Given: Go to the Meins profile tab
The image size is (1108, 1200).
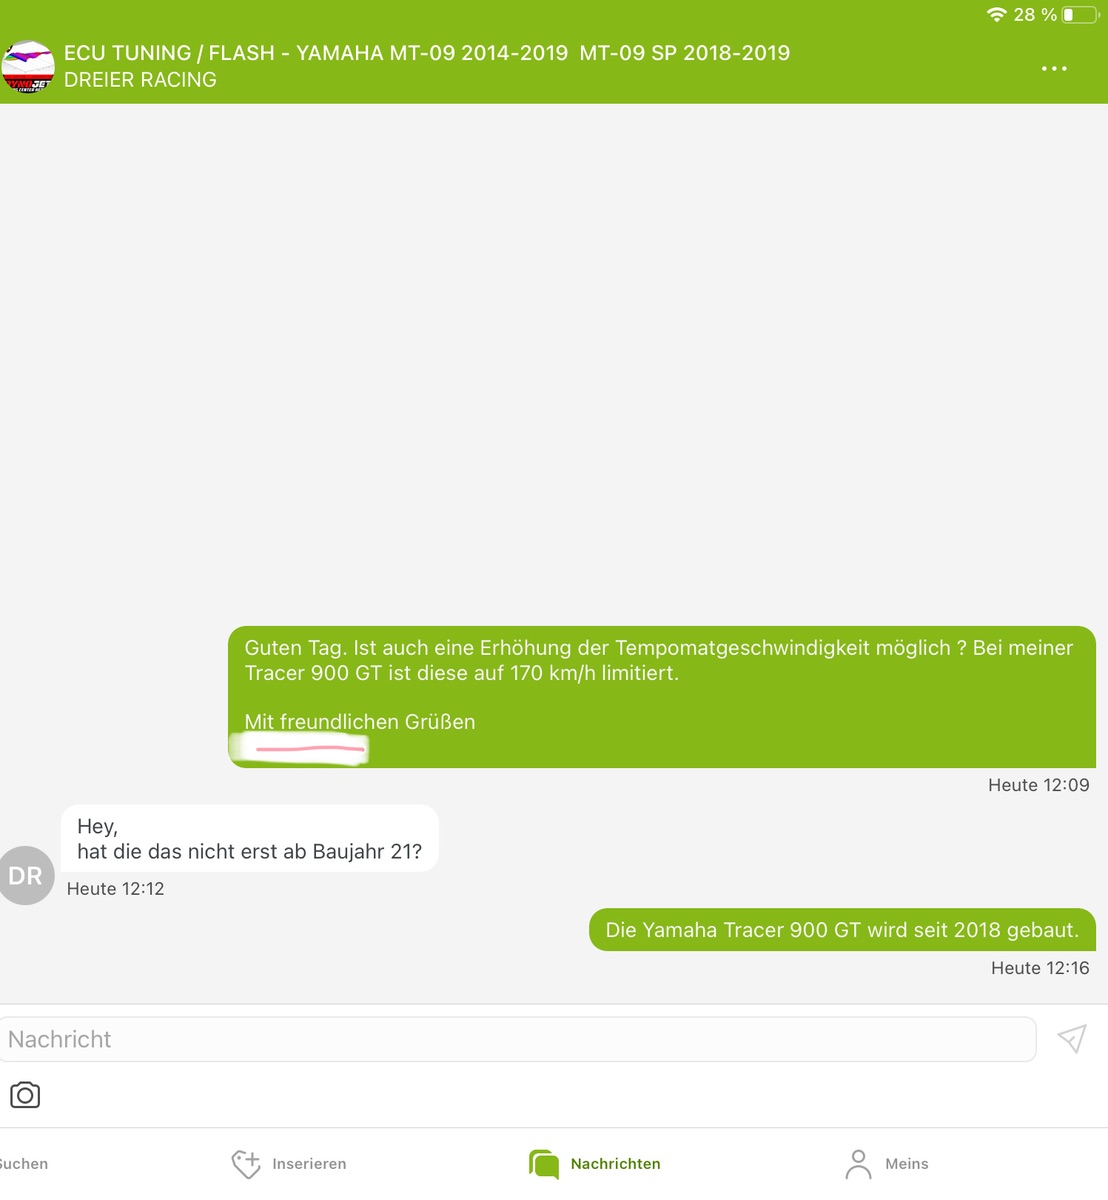Looking at the screenshot, I should [x=887, y=1164].
